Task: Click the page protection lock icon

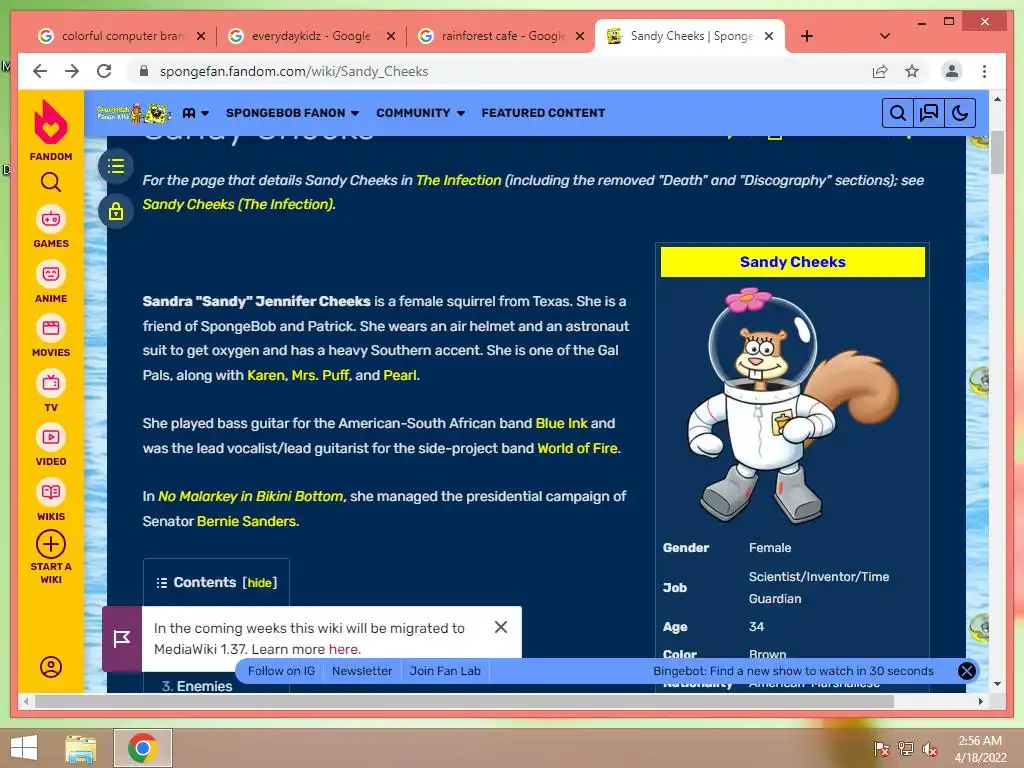Action: point(116,211)
